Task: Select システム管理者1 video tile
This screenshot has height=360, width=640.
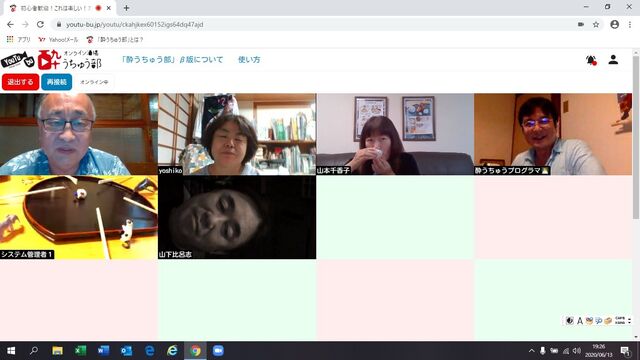Action: click(x=79, y=218)
